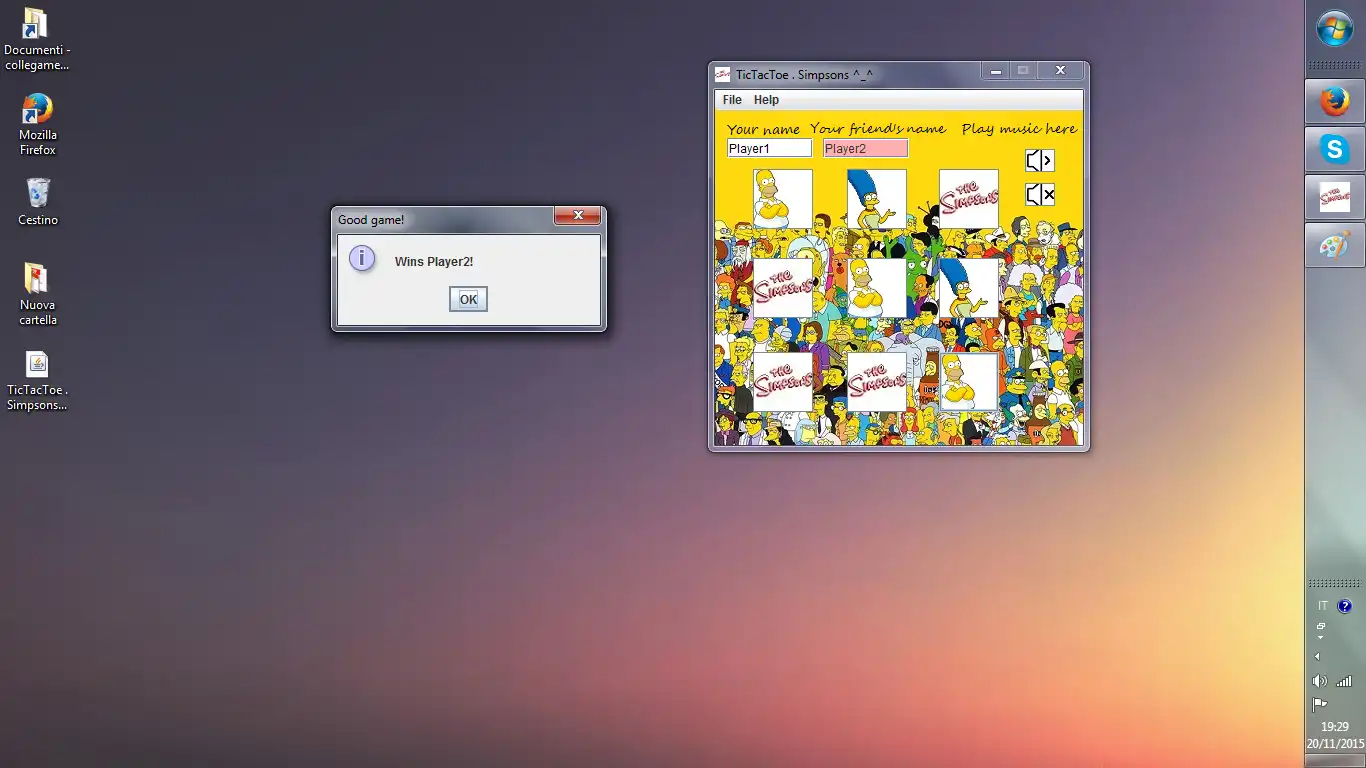This screenshot has width=1366, height=768.
Task: Mute music with the crossed speaker icon
Action: tap(1040, 194)
